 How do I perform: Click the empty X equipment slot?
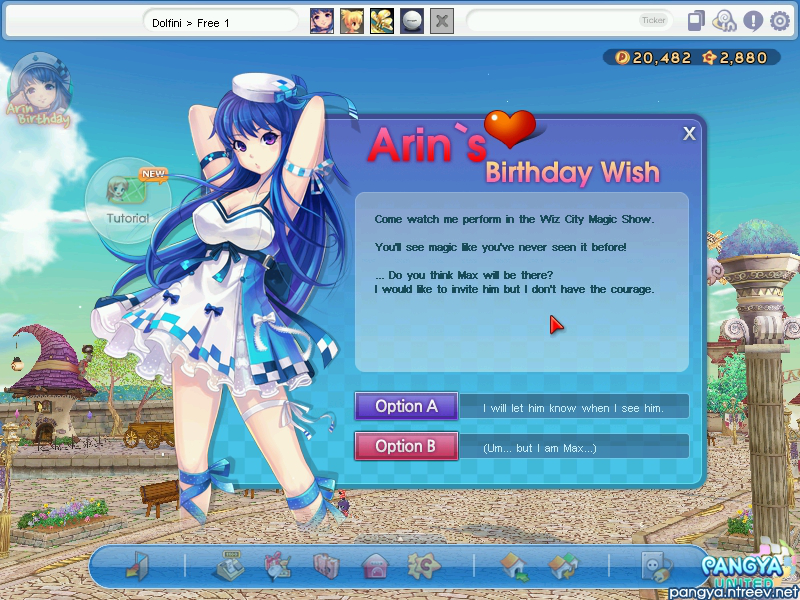(x=442, y=21)
